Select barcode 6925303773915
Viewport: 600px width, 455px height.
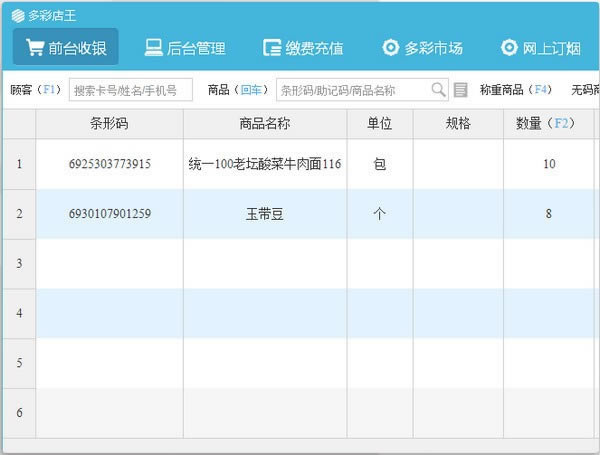pos(110,164)
